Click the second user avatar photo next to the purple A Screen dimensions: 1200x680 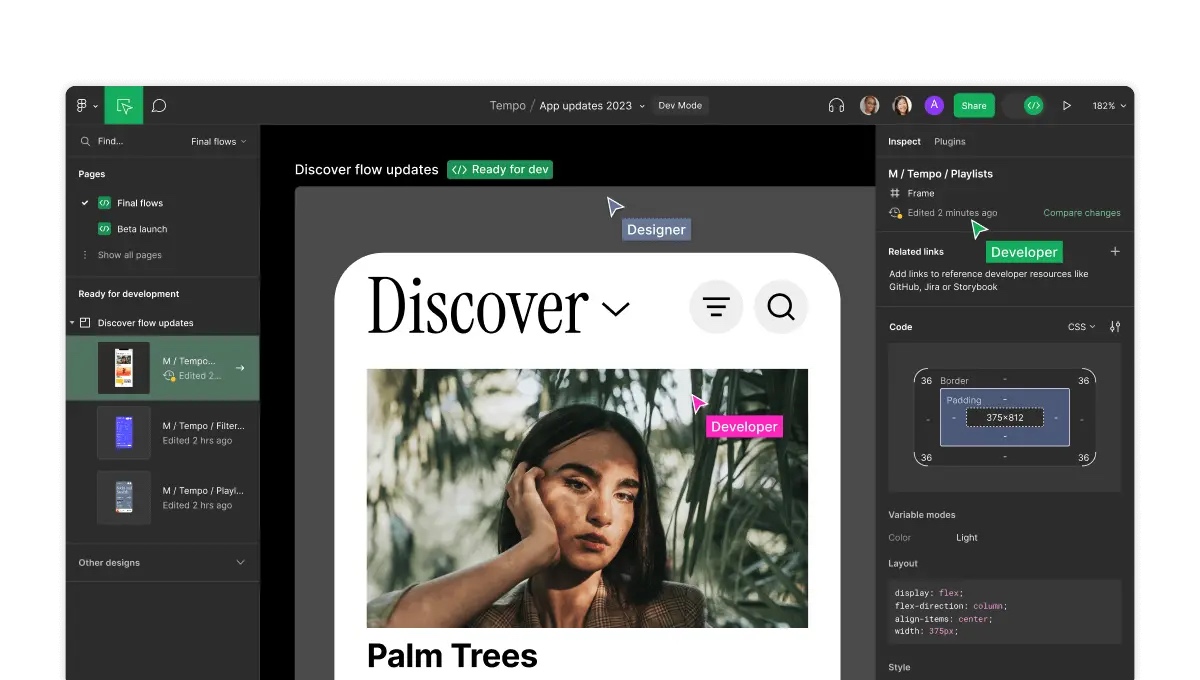[x=902, y=105]
